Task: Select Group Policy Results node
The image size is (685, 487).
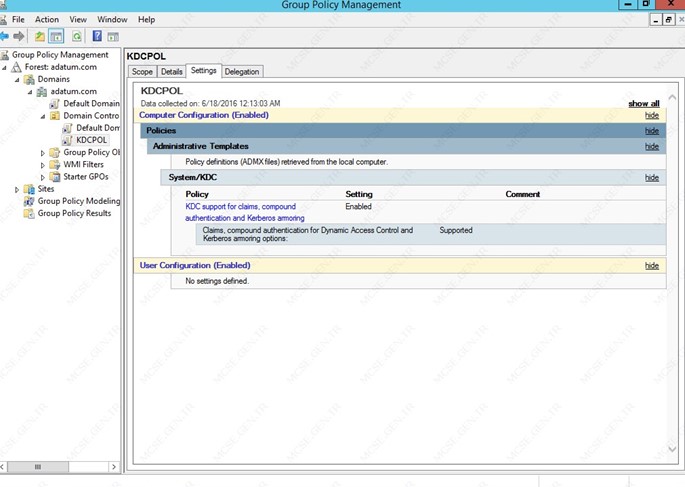Action: click(x=74, y=214)
